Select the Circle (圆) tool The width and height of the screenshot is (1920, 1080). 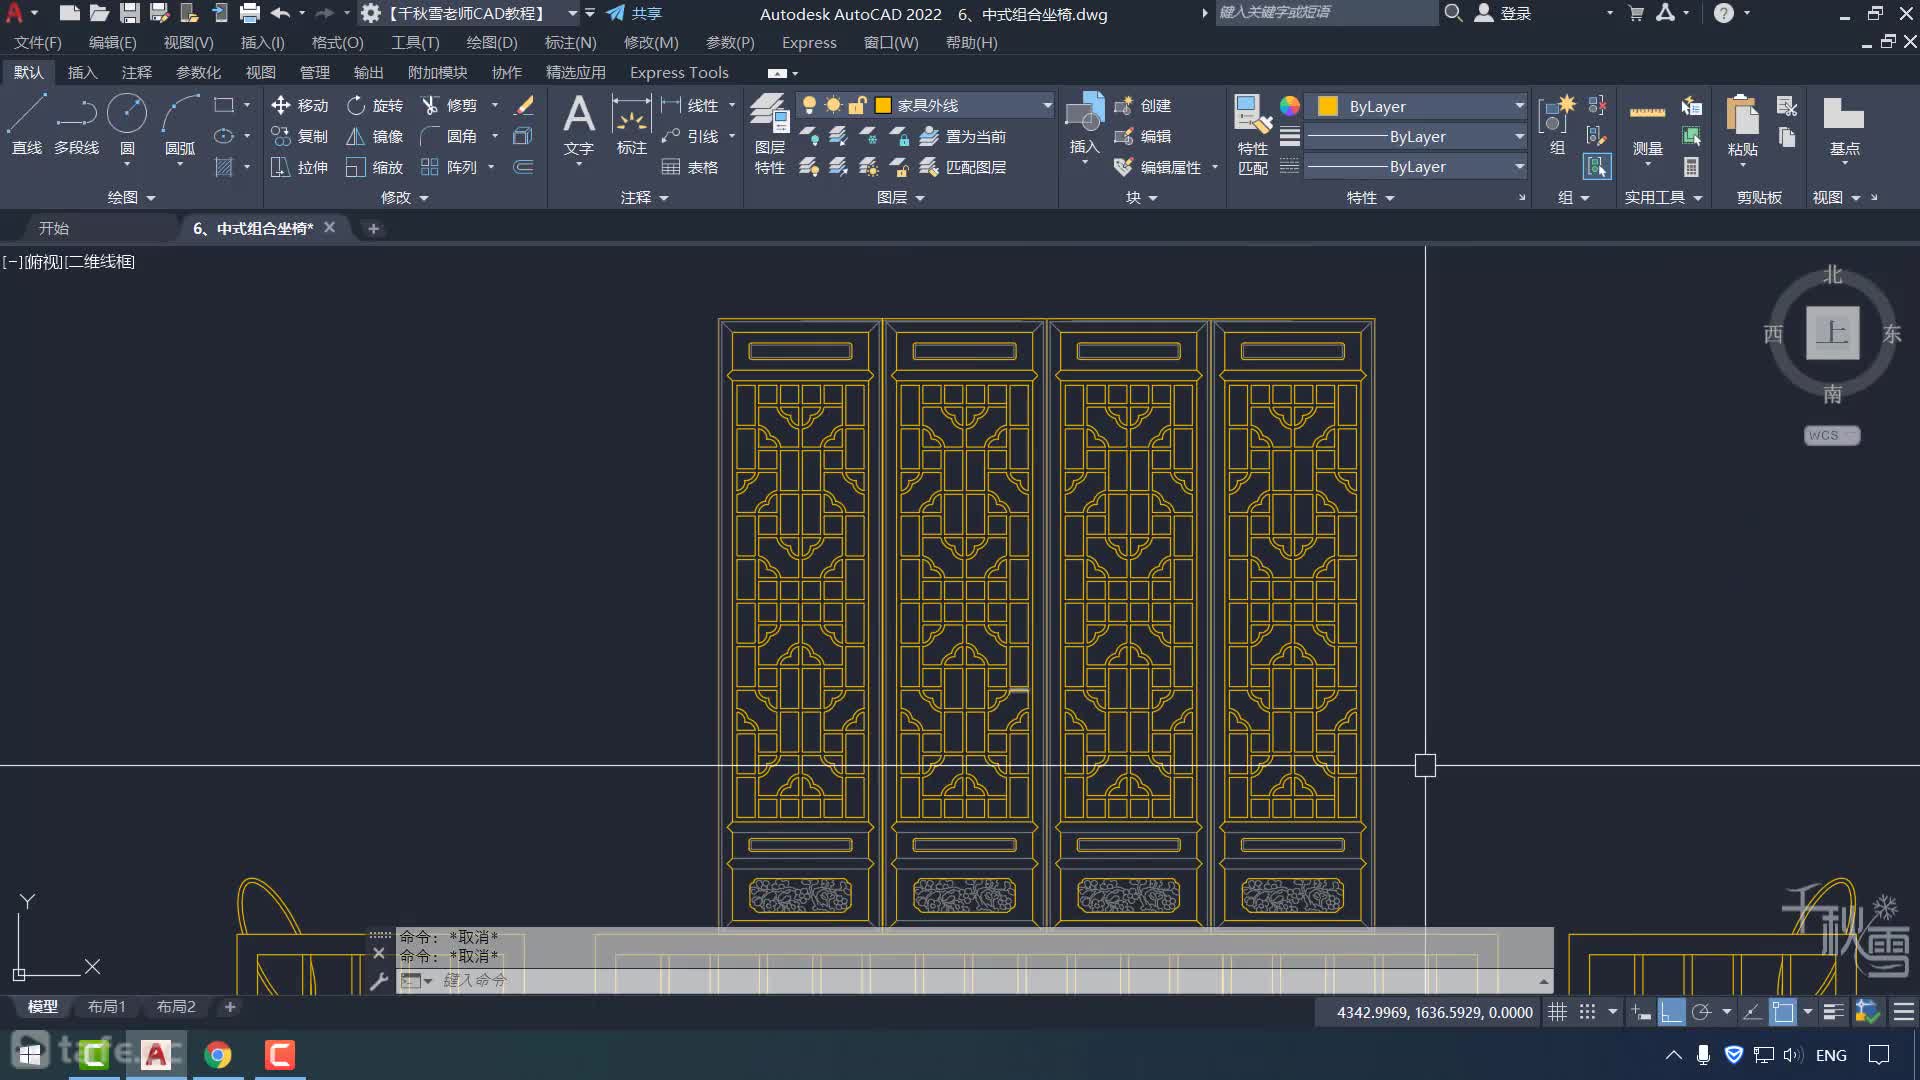tap(127, 124)
